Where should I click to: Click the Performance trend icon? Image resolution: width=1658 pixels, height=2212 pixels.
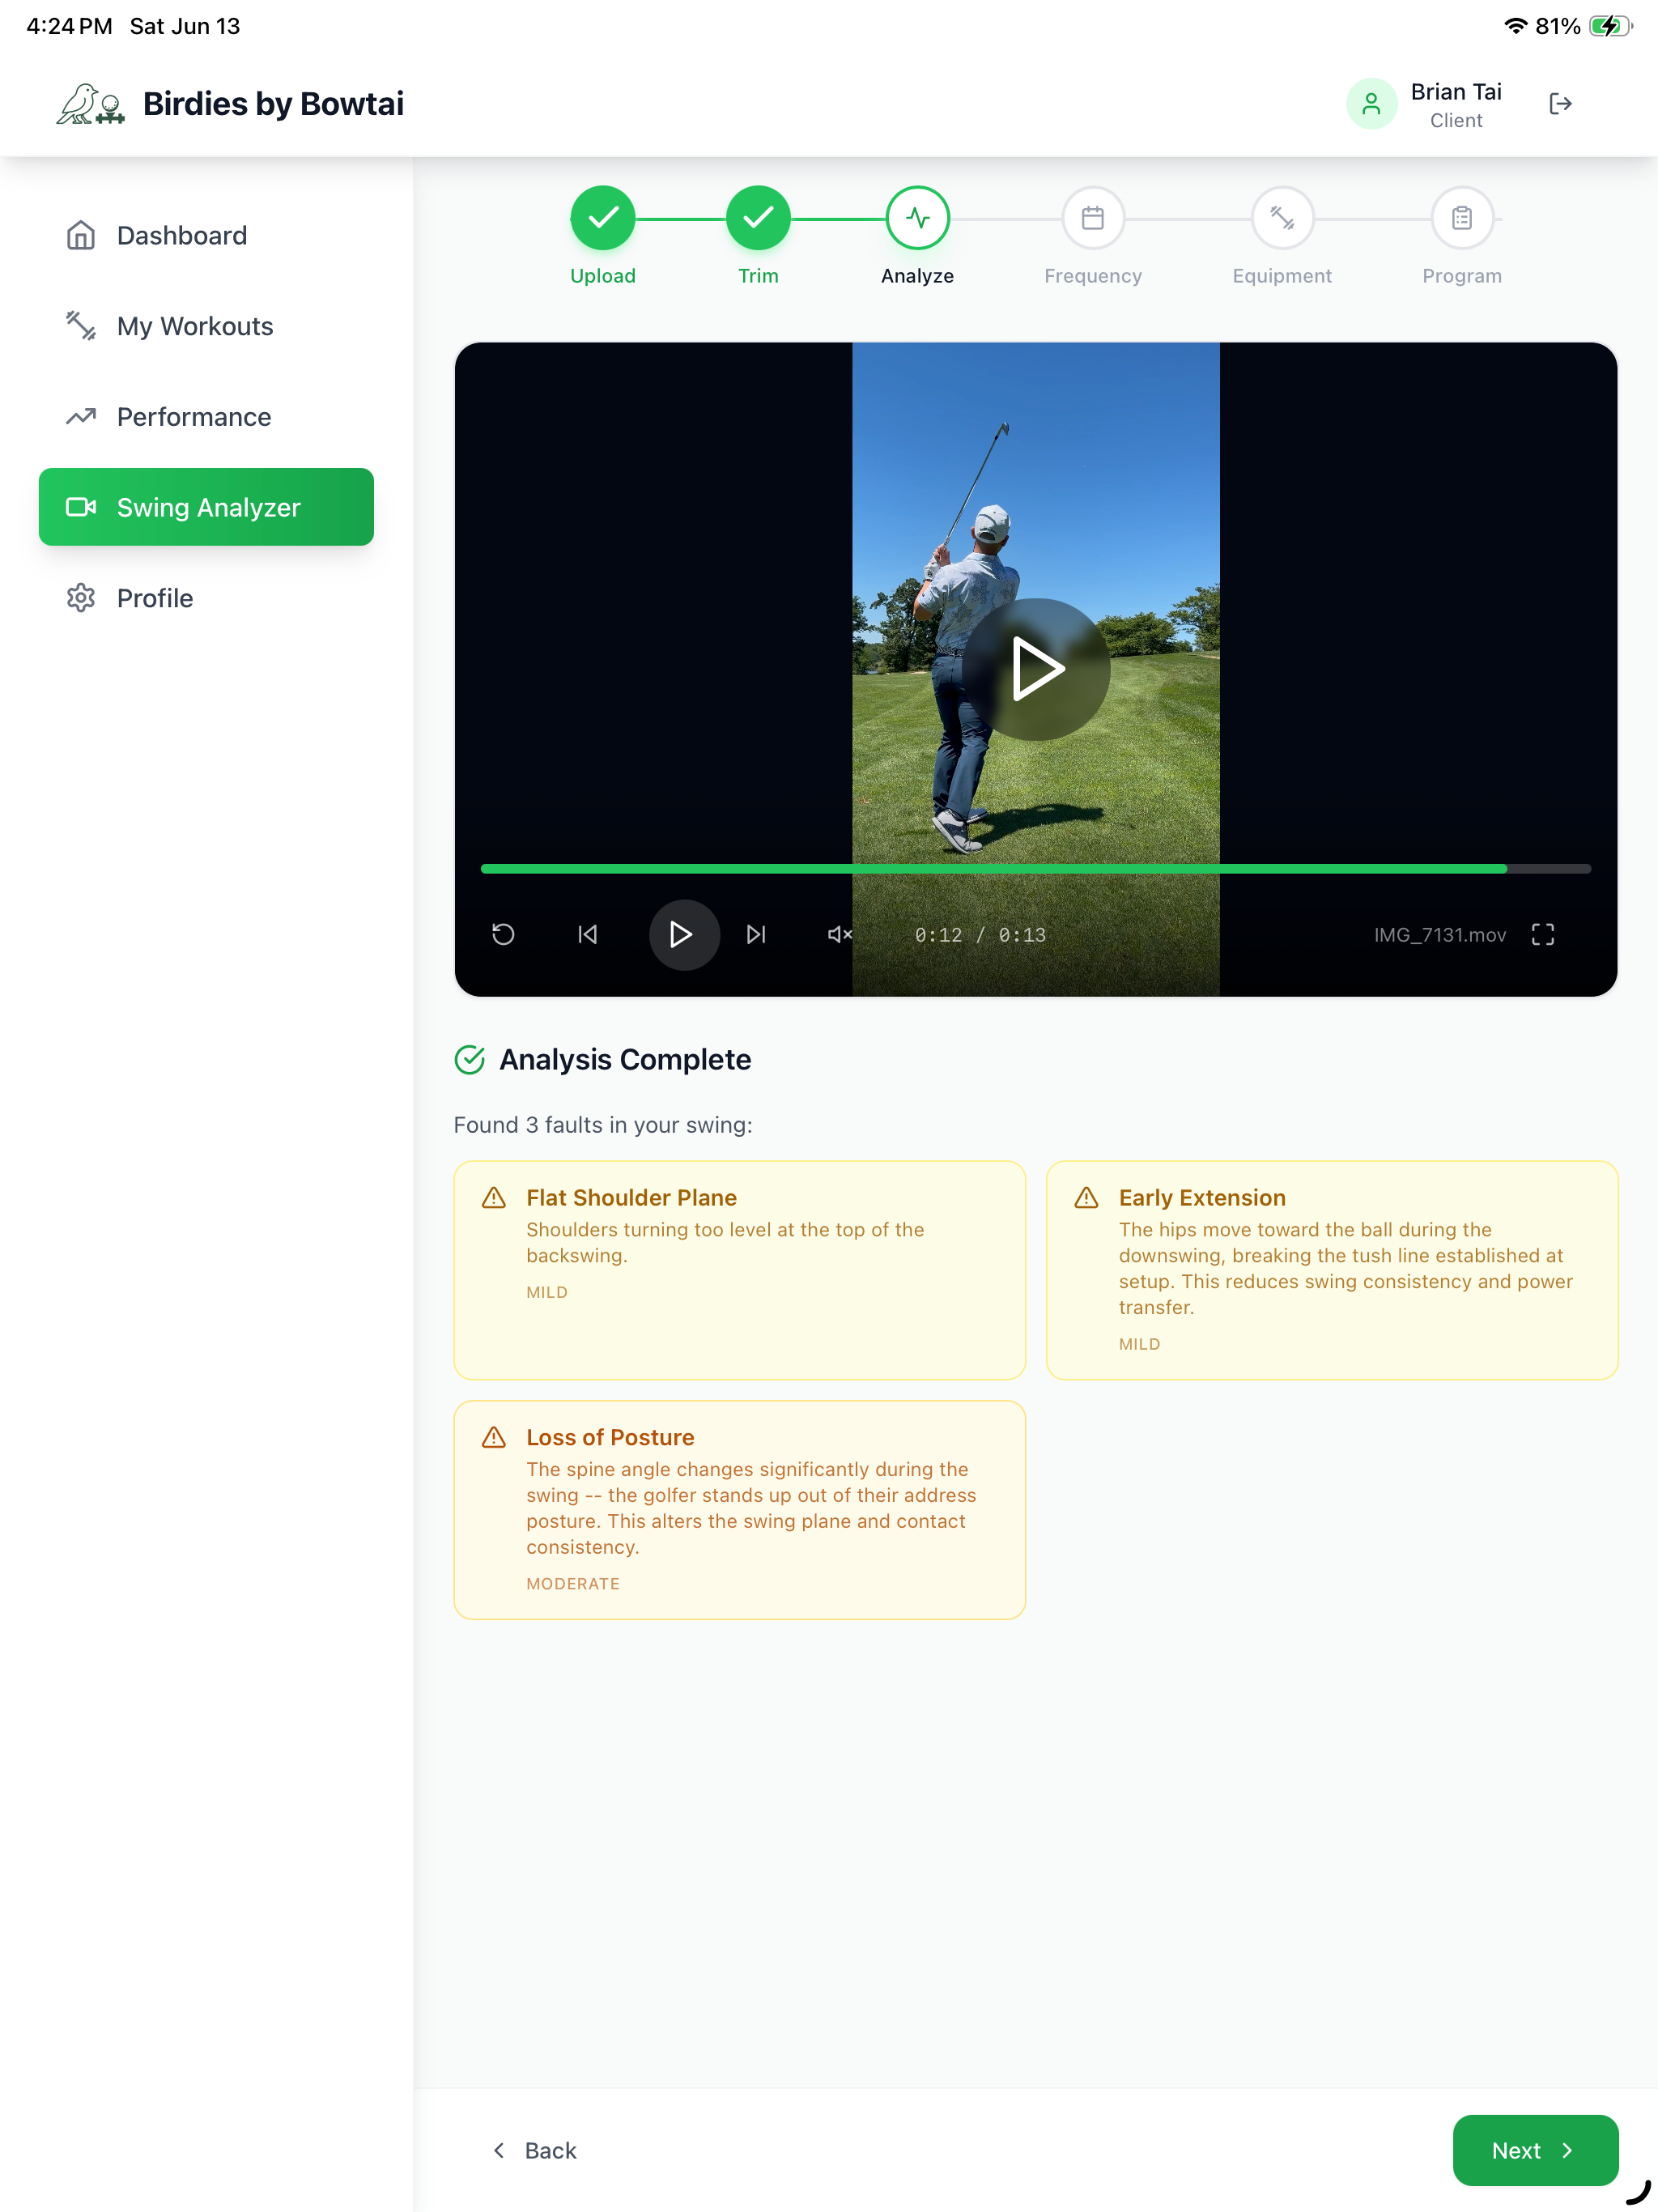point(81,417)
